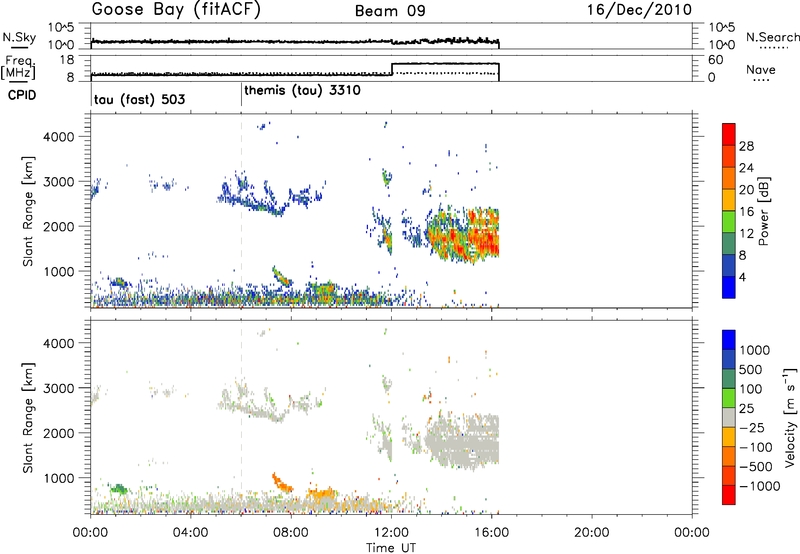Click the 'Nave' legend label
Screen dimensions: 800x554
761,70
